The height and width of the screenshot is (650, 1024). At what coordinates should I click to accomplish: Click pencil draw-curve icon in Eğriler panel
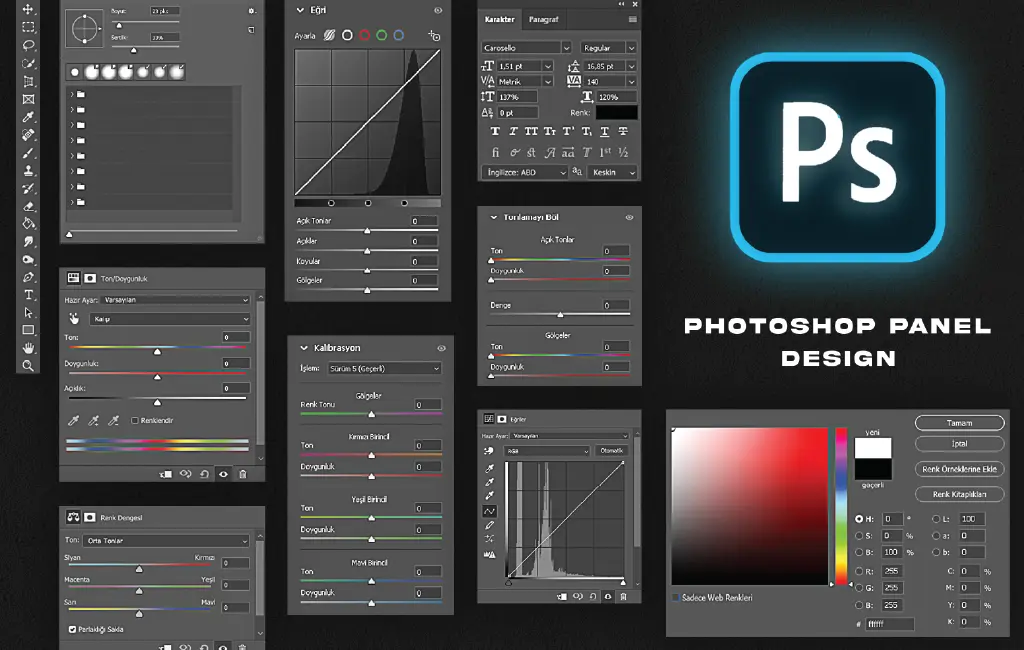(489, 525)
